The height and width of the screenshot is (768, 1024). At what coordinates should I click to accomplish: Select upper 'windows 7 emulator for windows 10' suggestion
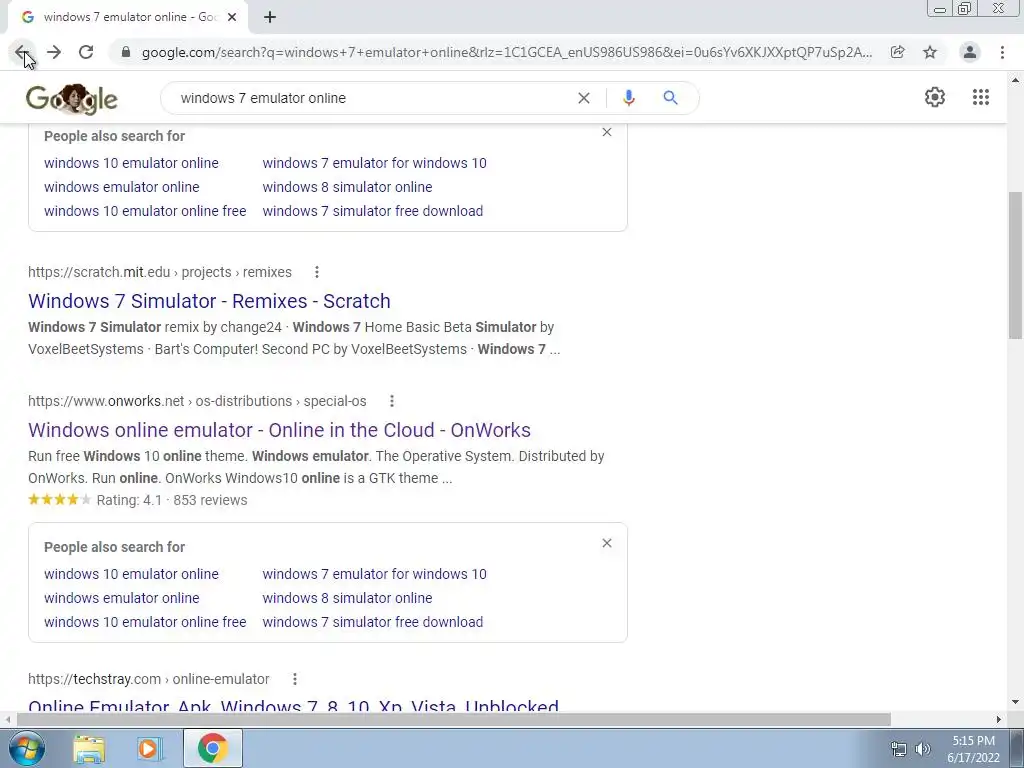[x=374, y=163]
